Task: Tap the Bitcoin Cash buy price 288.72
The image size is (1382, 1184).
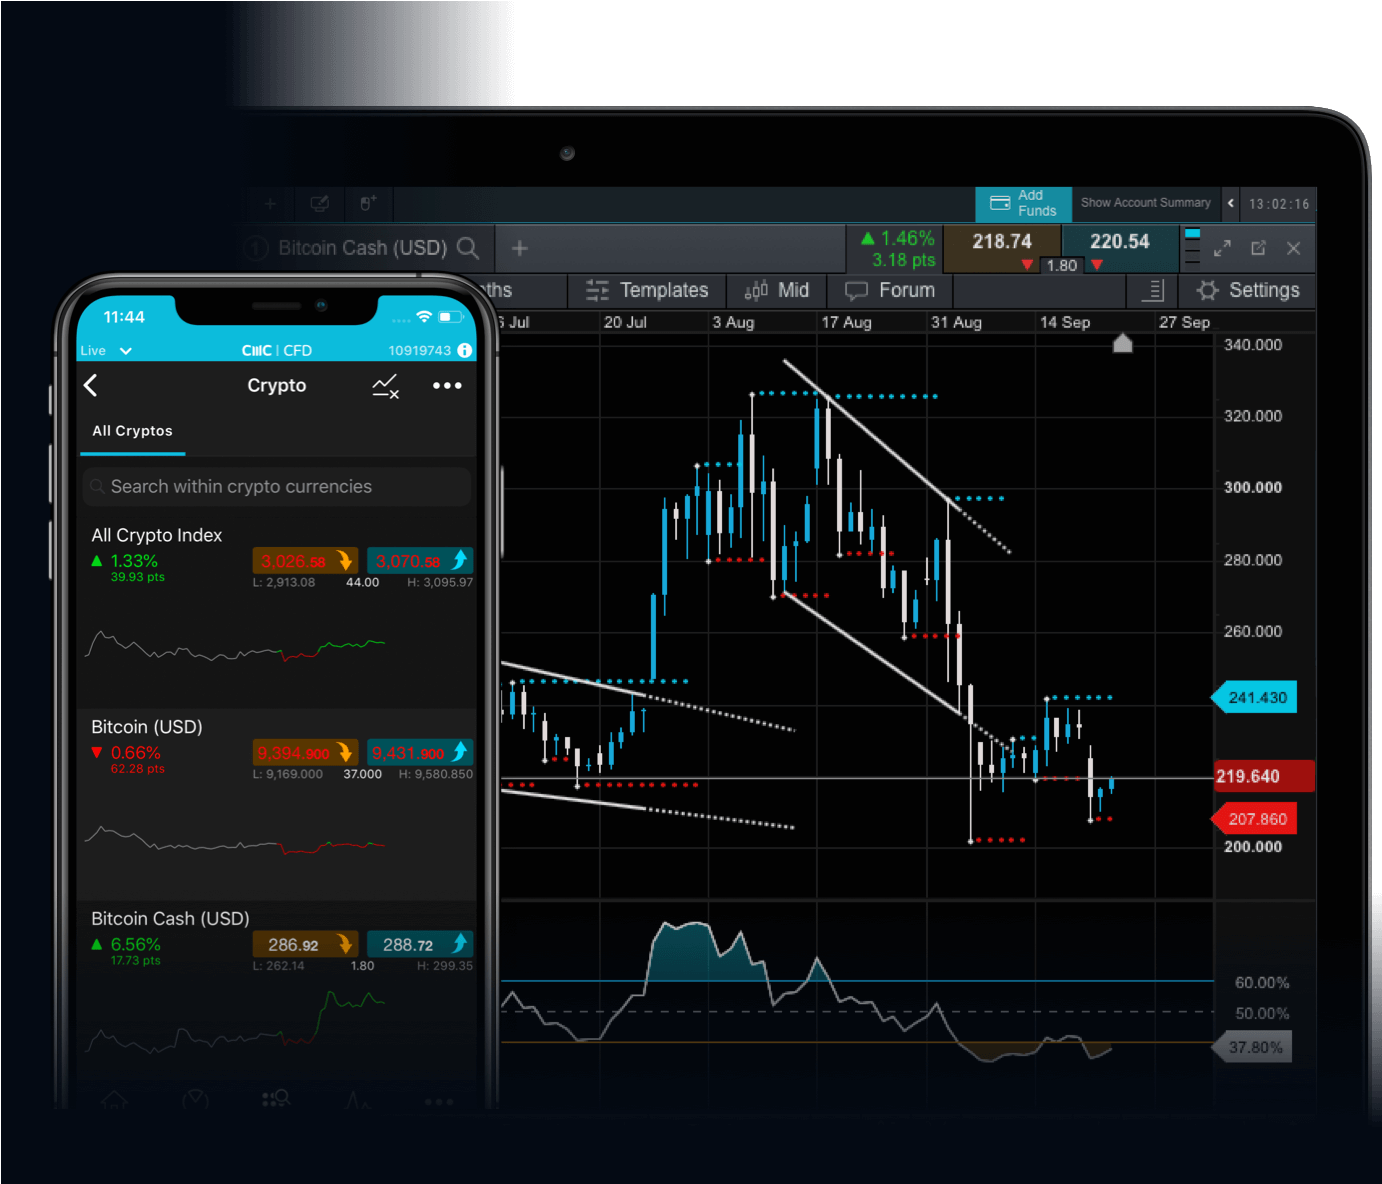Action: click(x=420, y=945)
